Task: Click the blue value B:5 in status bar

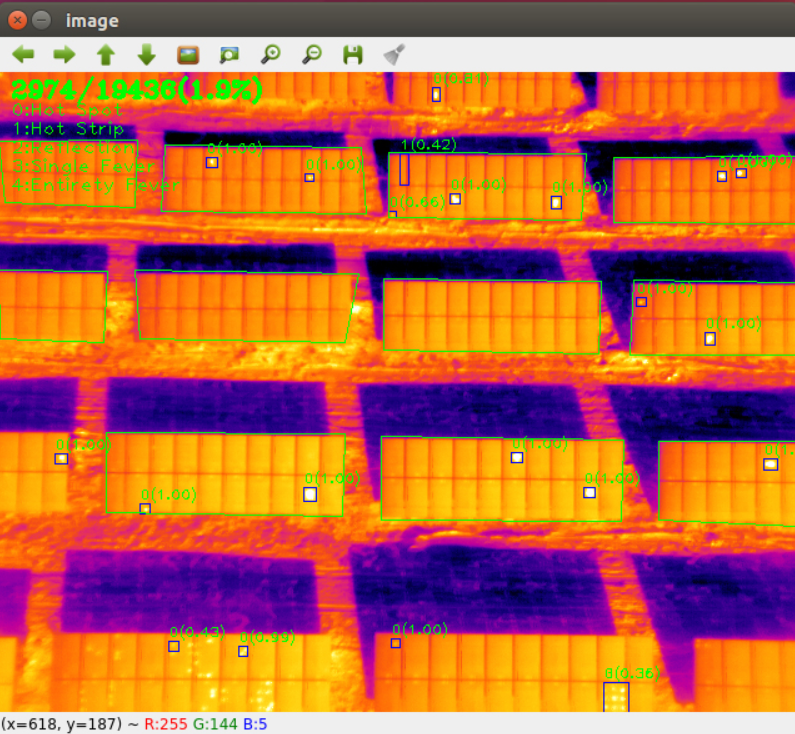Action: [255, 724]
